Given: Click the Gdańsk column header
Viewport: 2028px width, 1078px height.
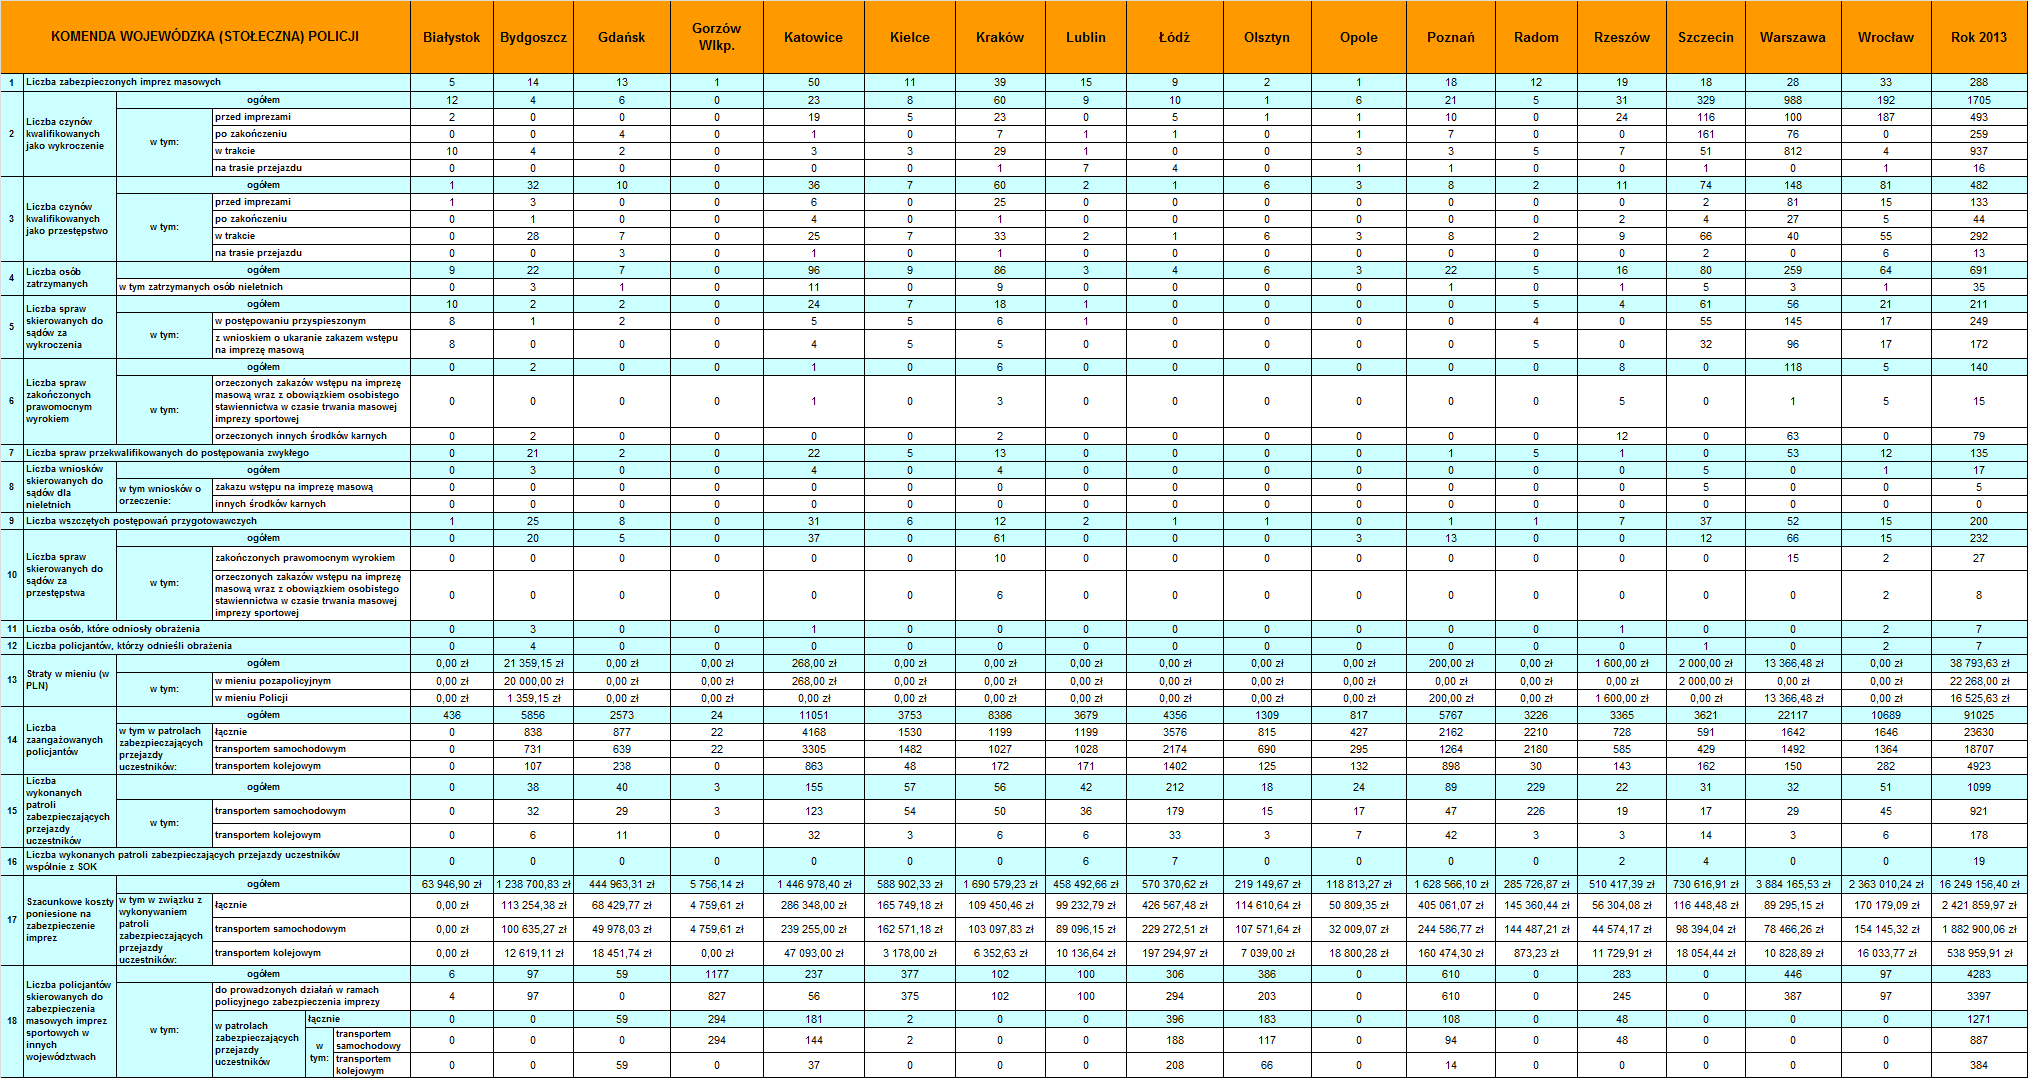Looking at the screenshot, I should [x=622, y=37].
